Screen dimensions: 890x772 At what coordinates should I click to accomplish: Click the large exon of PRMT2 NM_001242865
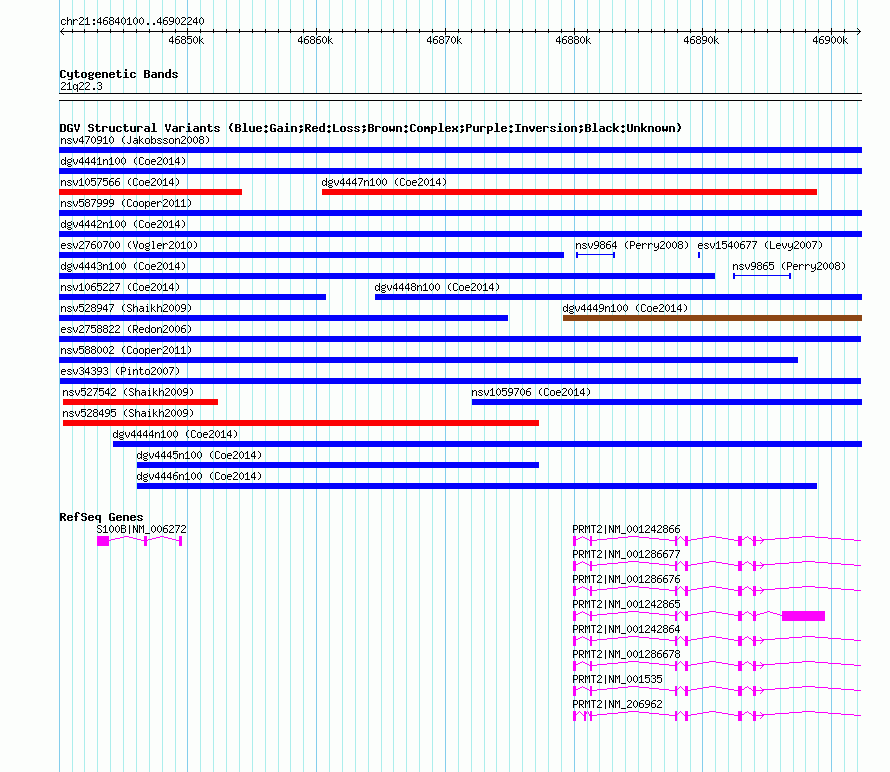click(803, 616)
